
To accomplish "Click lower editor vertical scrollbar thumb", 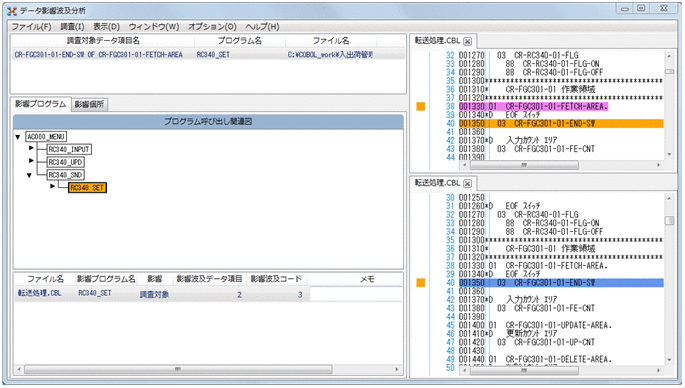I will 669,221.
